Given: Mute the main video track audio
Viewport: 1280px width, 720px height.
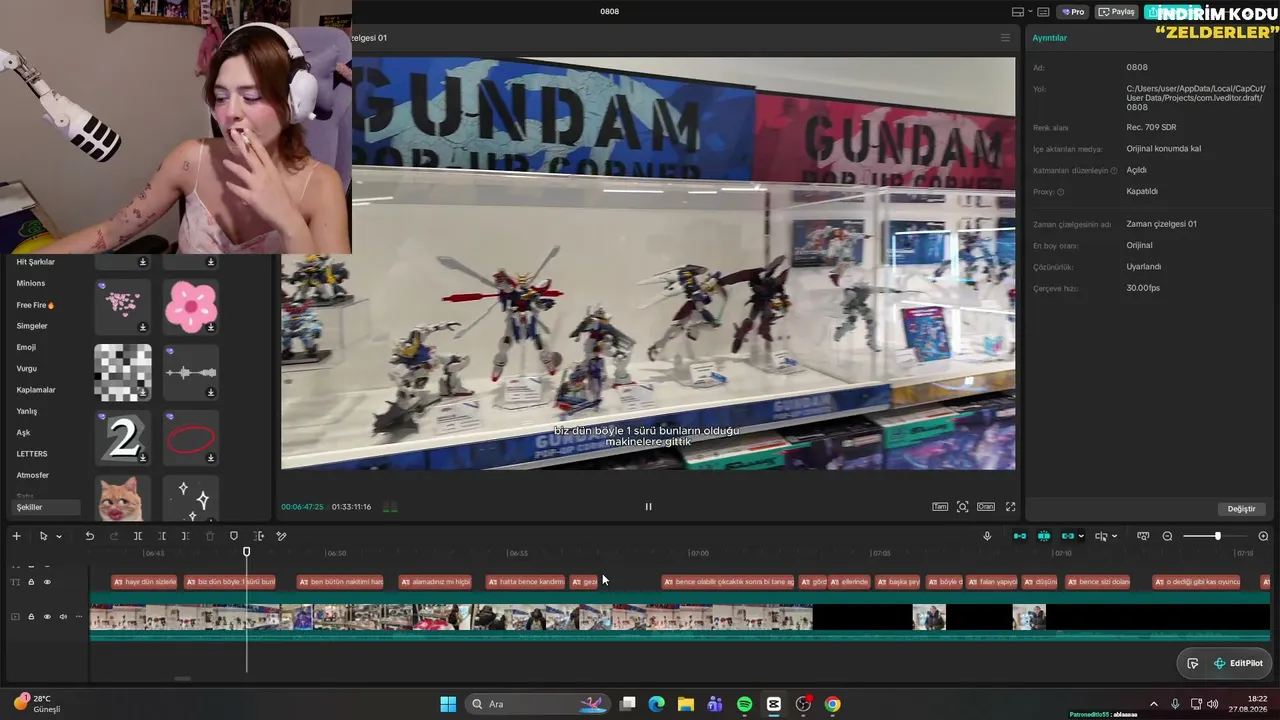Looking at the screenshot, I should [x=63, y=617].
